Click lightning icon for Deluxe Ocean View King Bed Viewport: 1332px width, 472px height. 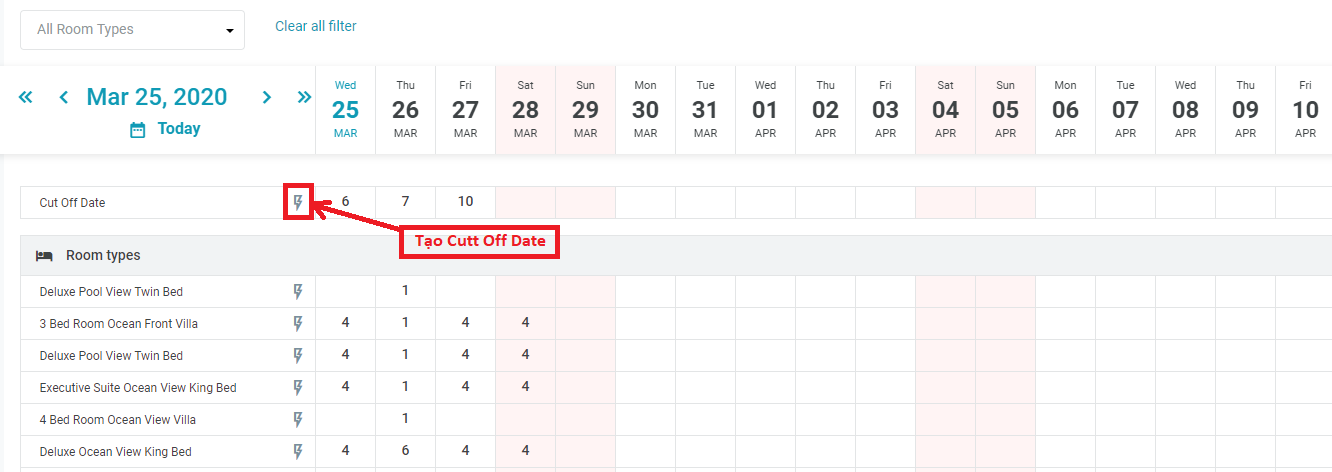tap(297, 452)
